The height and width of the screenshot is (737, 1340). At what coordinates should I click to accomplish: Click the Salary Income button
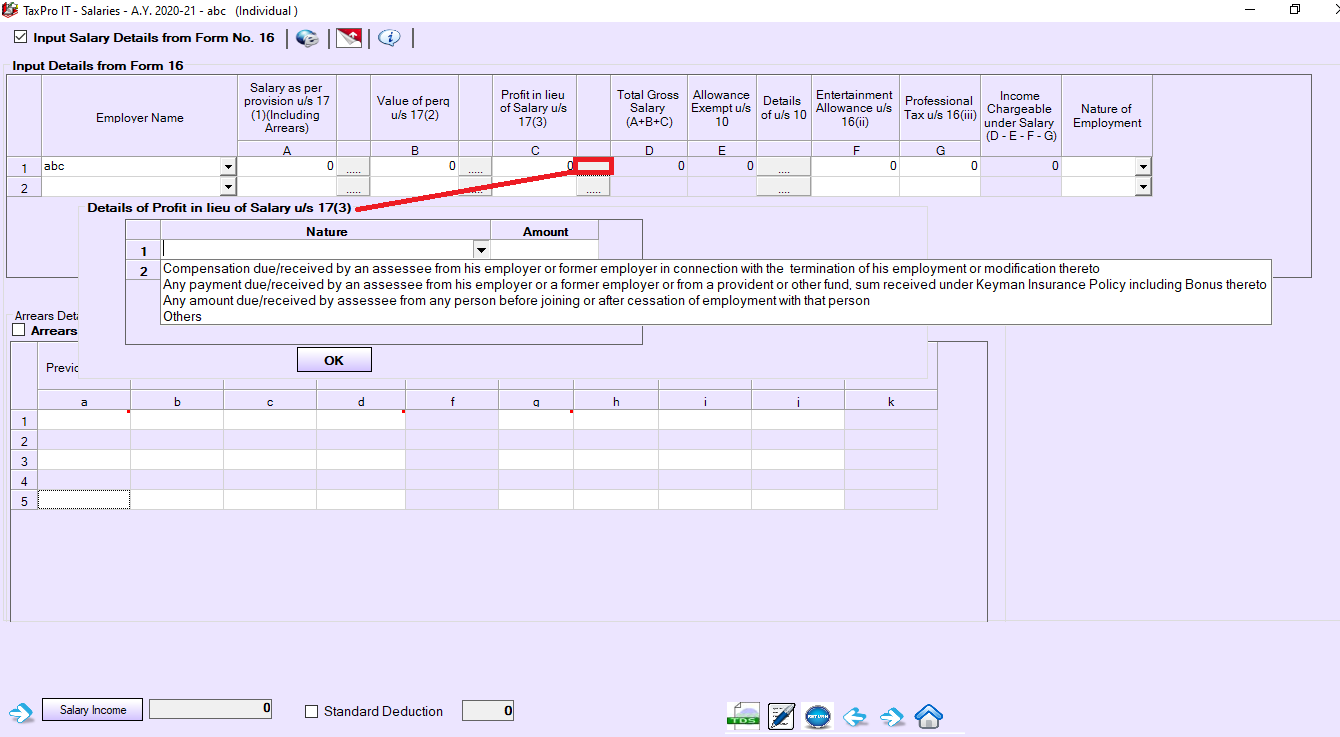pos(93,710)
